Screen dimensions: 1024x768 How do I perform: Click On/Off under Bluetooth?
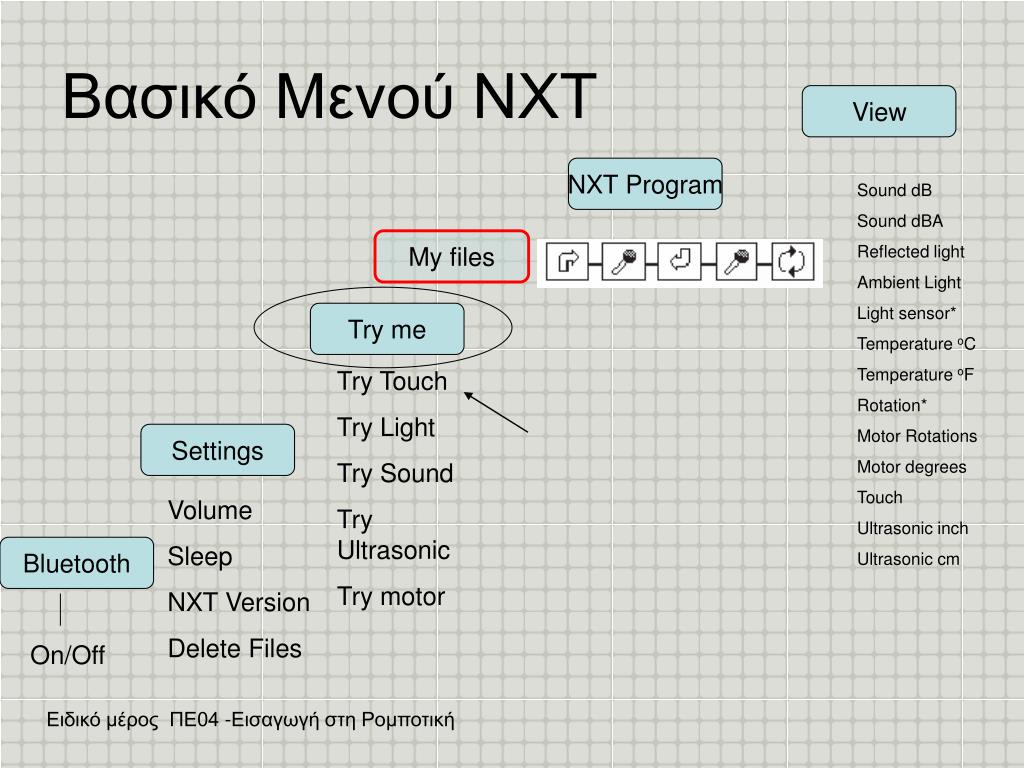67,655
